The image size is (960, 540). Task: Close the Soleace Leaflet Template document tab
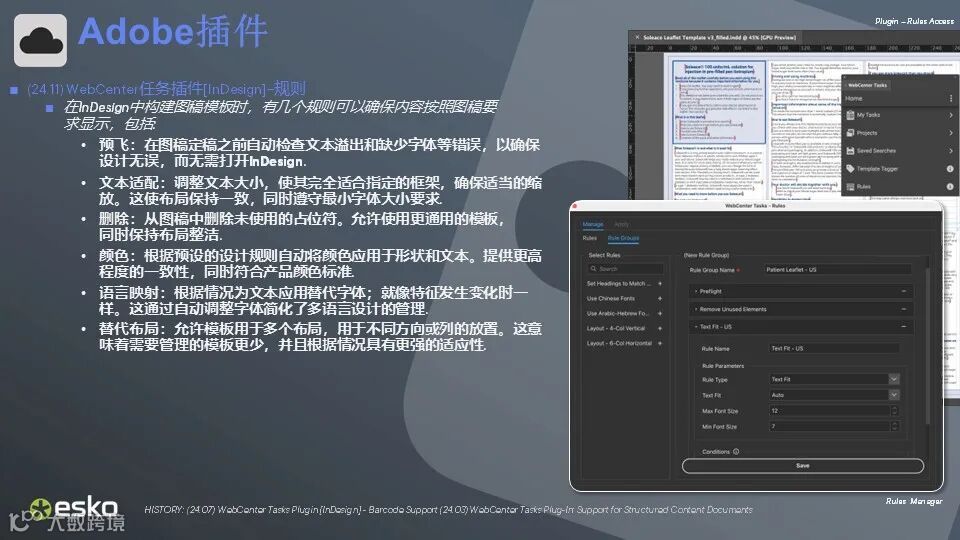(637, 37)
